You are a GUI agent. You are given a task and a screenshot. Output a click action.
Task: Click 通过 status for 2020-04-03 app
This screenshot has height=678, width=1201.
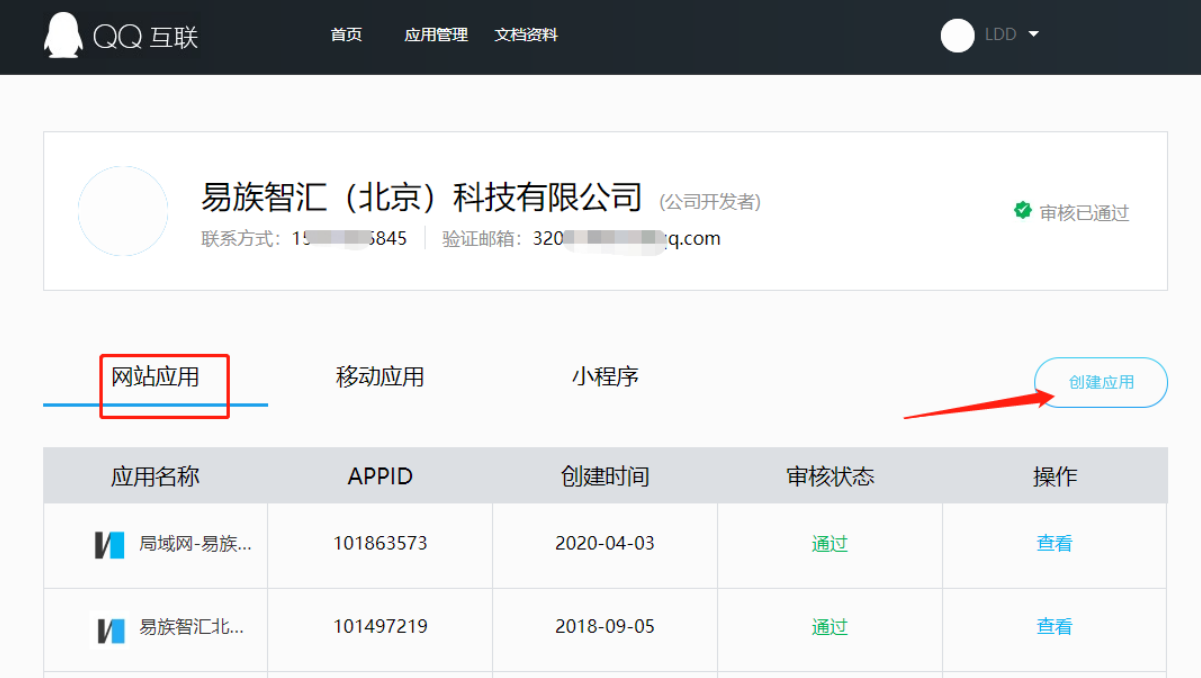[x=829, y=544]
